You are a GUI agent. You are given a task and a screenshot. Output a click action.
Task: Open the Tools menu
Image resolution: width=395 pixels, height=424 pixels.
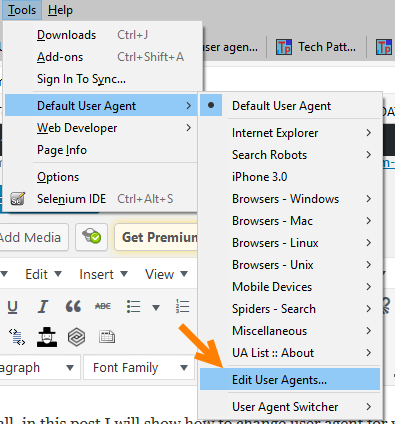point(22,10)
